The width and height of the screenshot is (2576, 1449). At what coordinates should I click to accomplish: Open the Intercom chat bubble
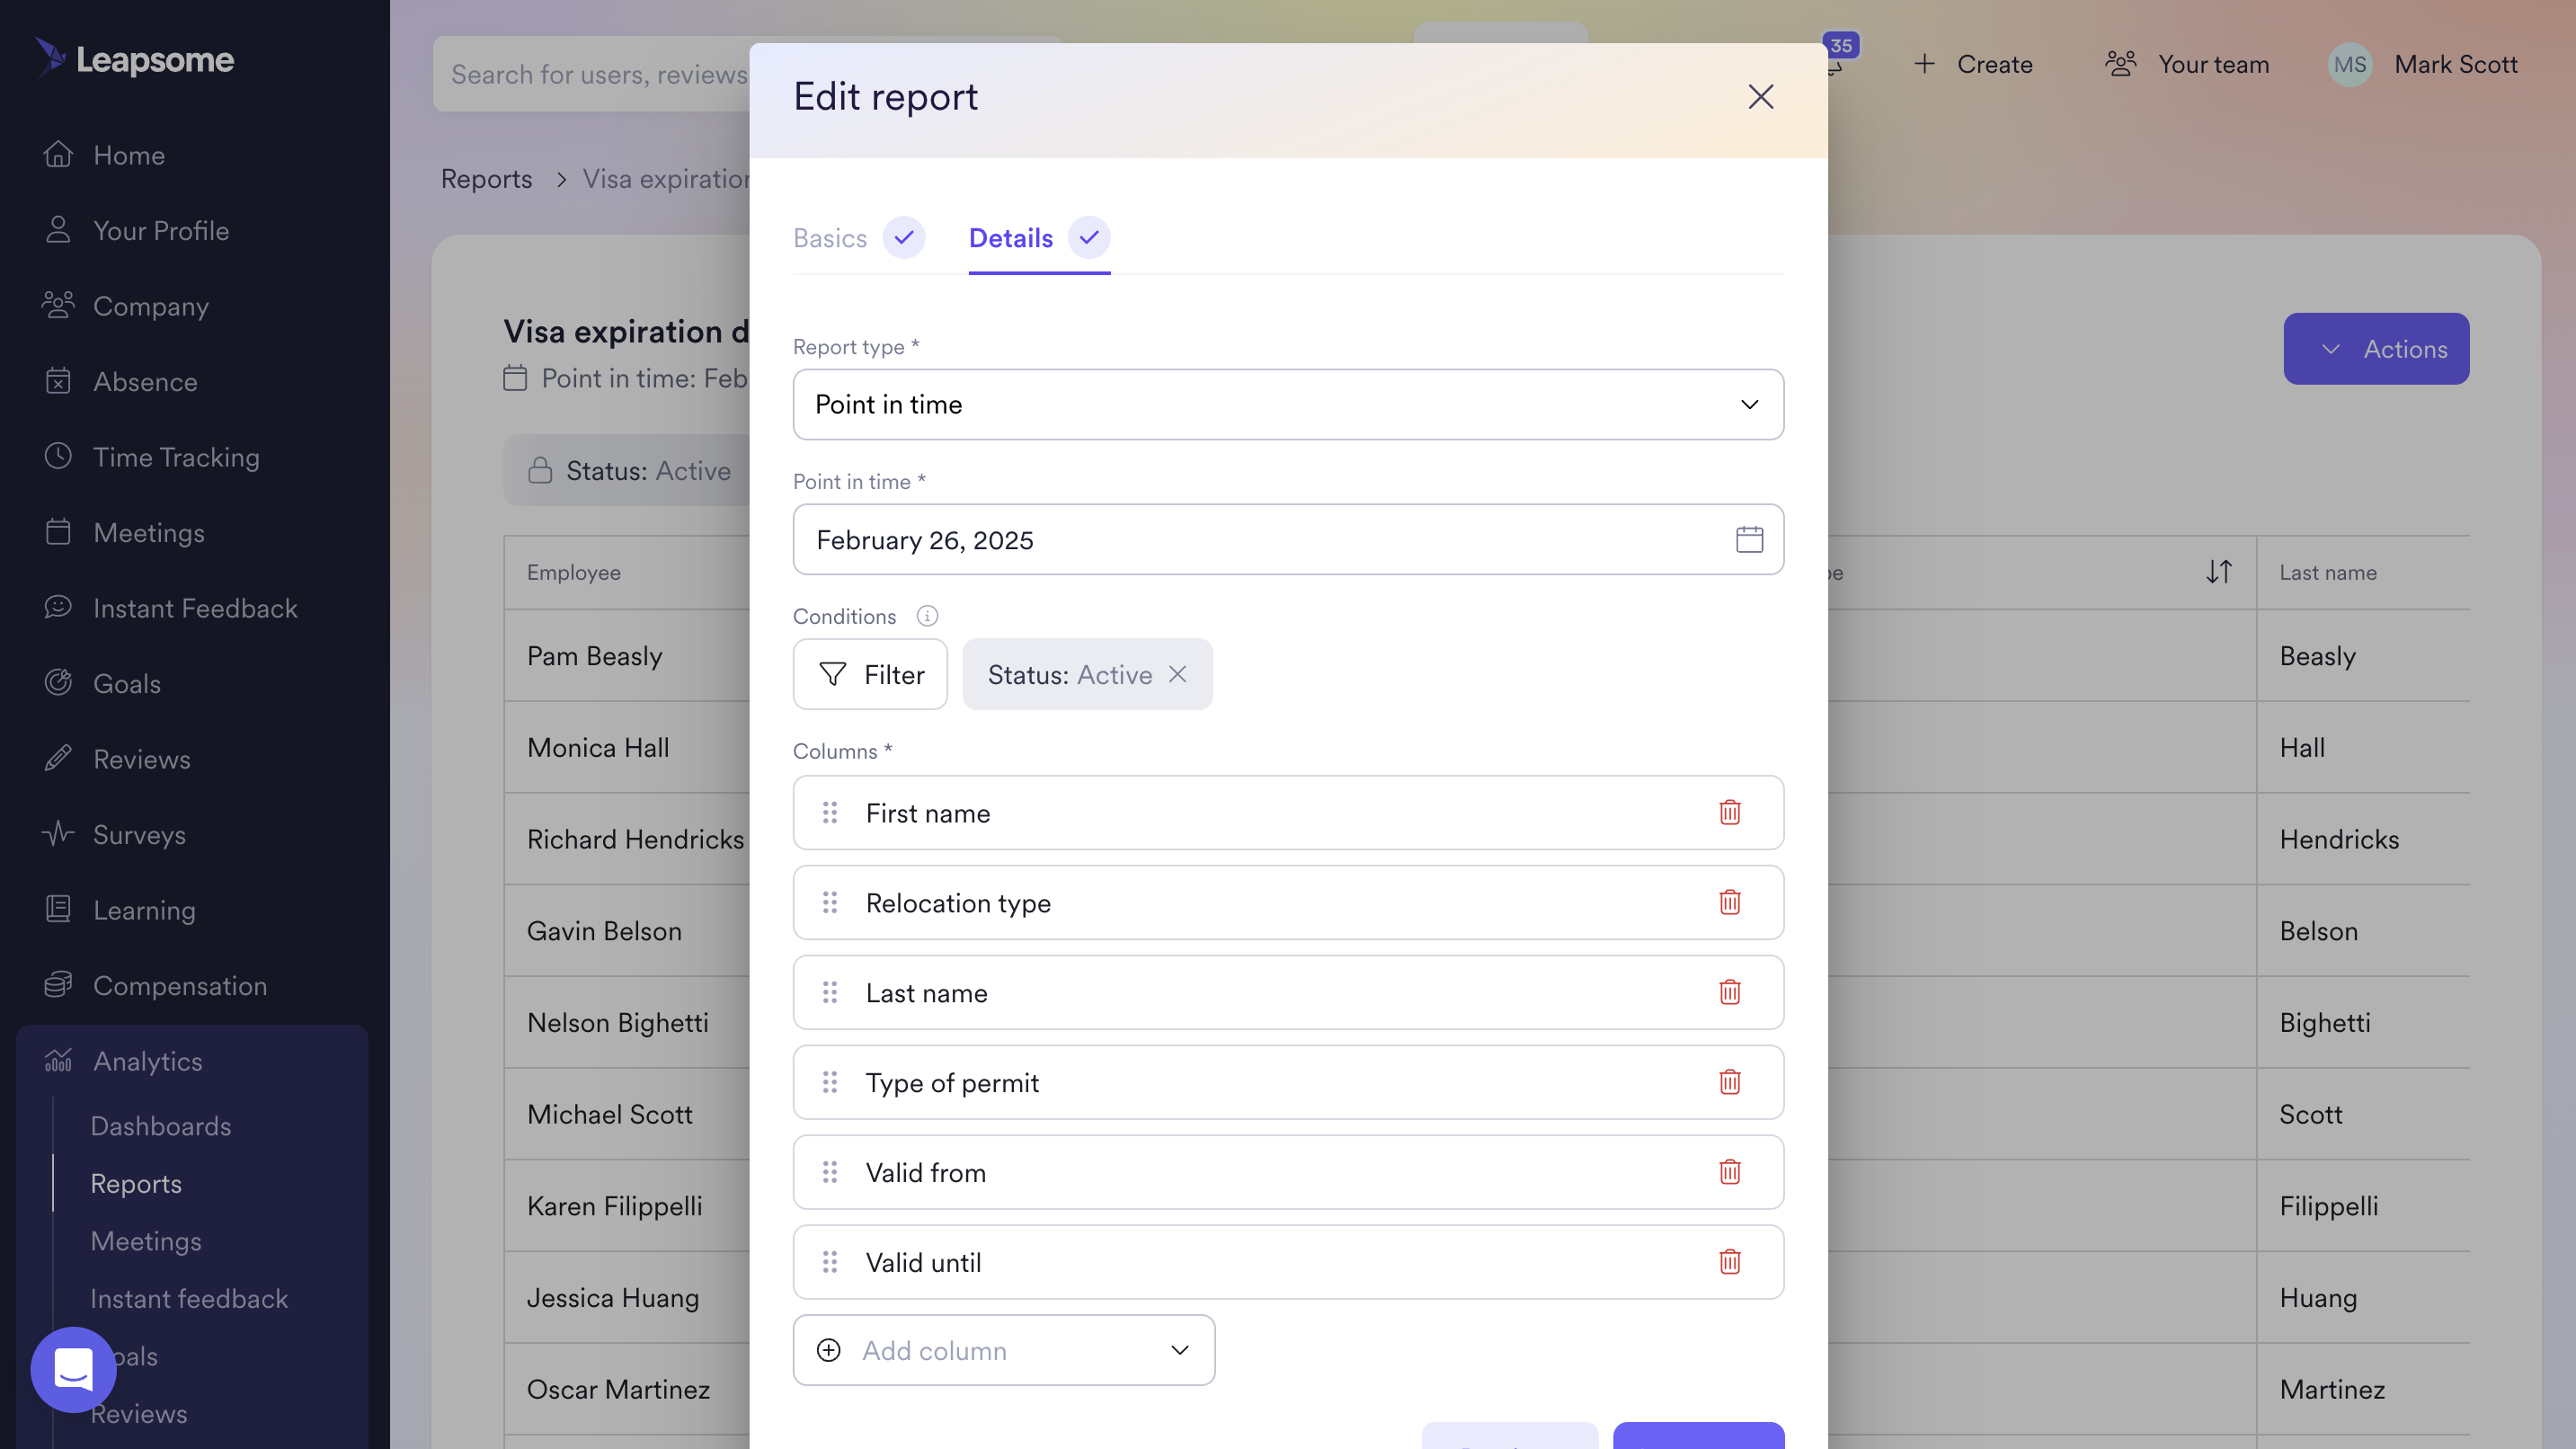(x=73, y=1370)
